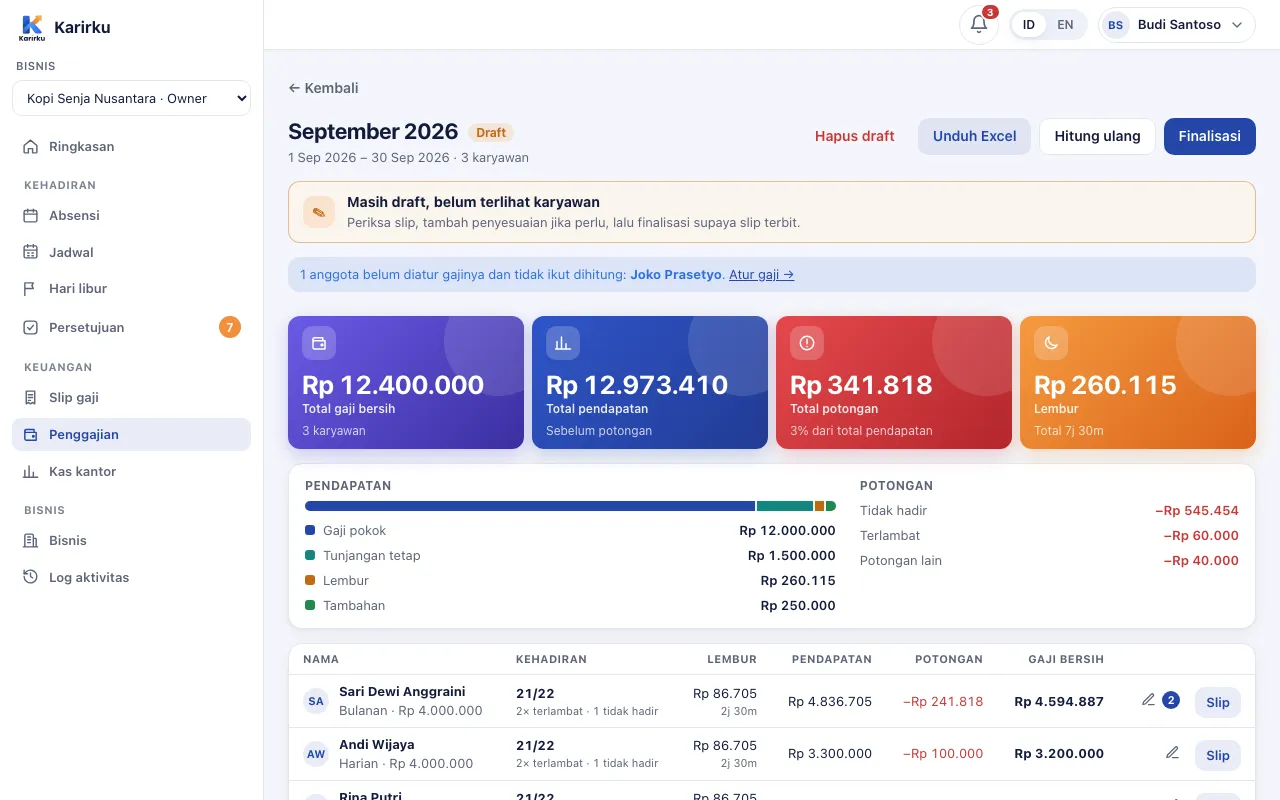The image size is (1280, 800).
Task: Go to Ringkasan page
Action: (x=131, y=147)
